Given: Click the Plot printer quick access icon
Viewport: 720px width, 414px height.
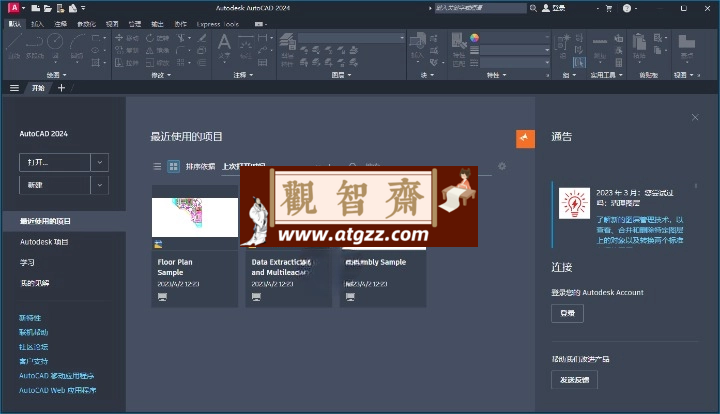Looking at the screenshot, I should pos(73,8).
